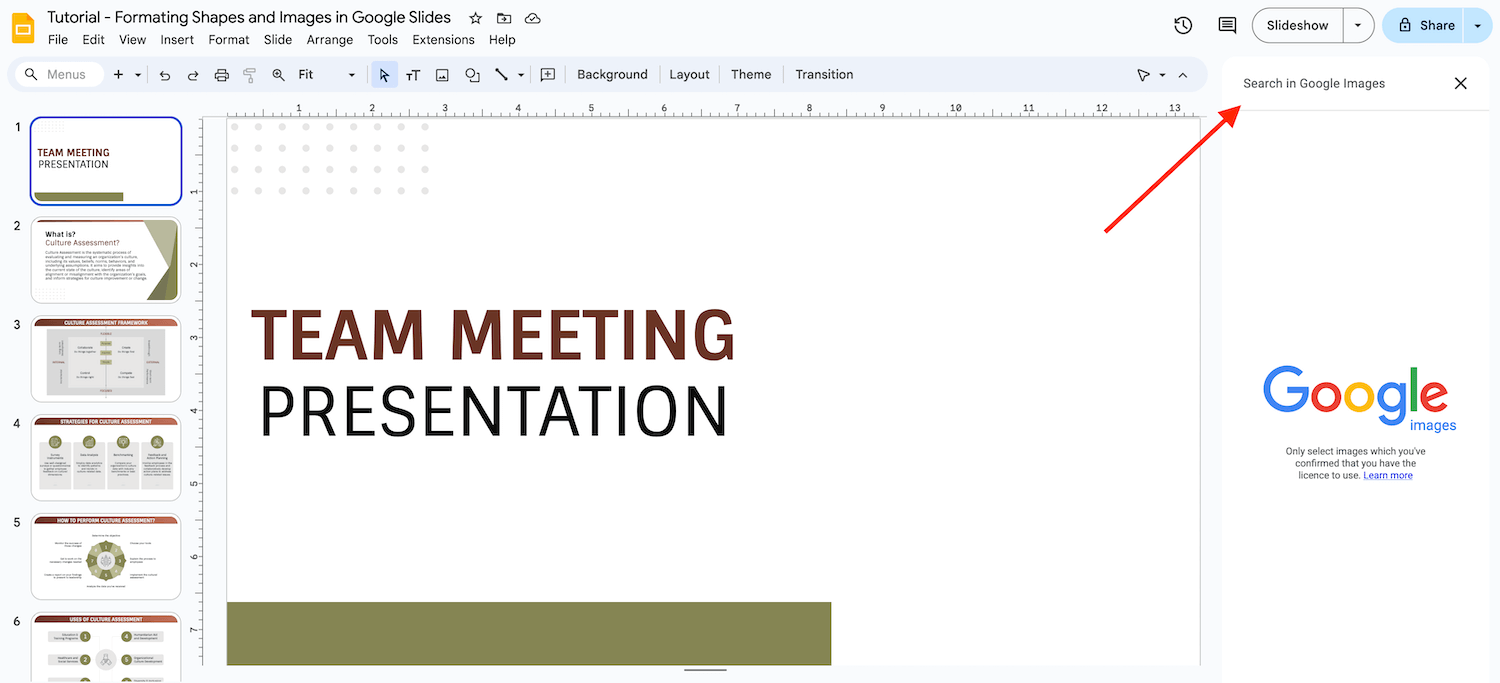This screenshot has width=1500, height=683.
Task: Open the Arrange menu
Action: coord(330,40)
